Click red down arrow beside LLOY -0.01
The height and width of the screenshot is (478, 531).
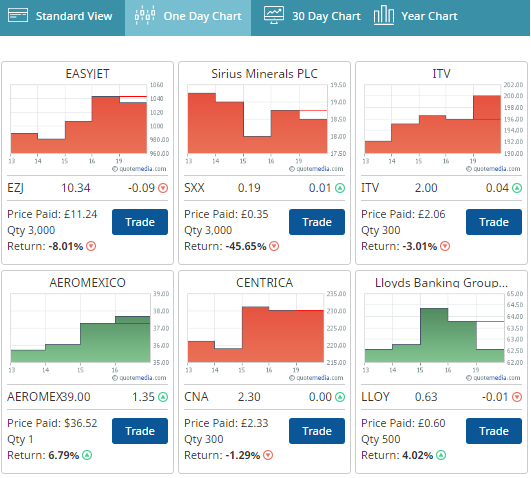[517, 397]
